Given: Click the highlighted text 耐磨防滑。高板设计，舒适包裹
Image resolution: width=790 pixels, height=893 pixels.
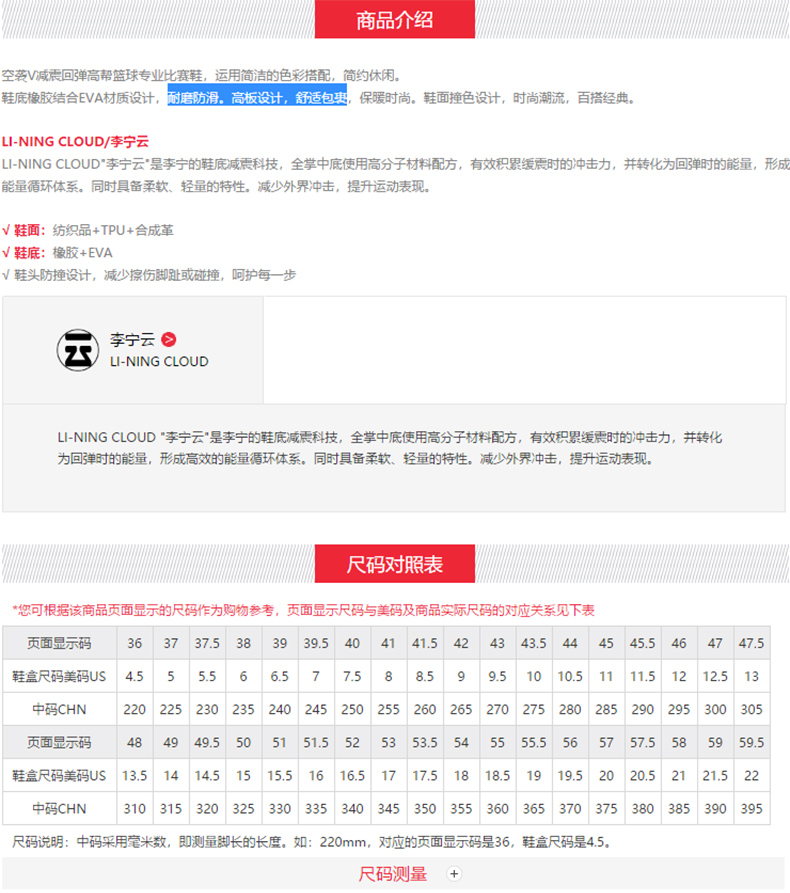Looking at the screenshot, I should click(x=257, y=98).
